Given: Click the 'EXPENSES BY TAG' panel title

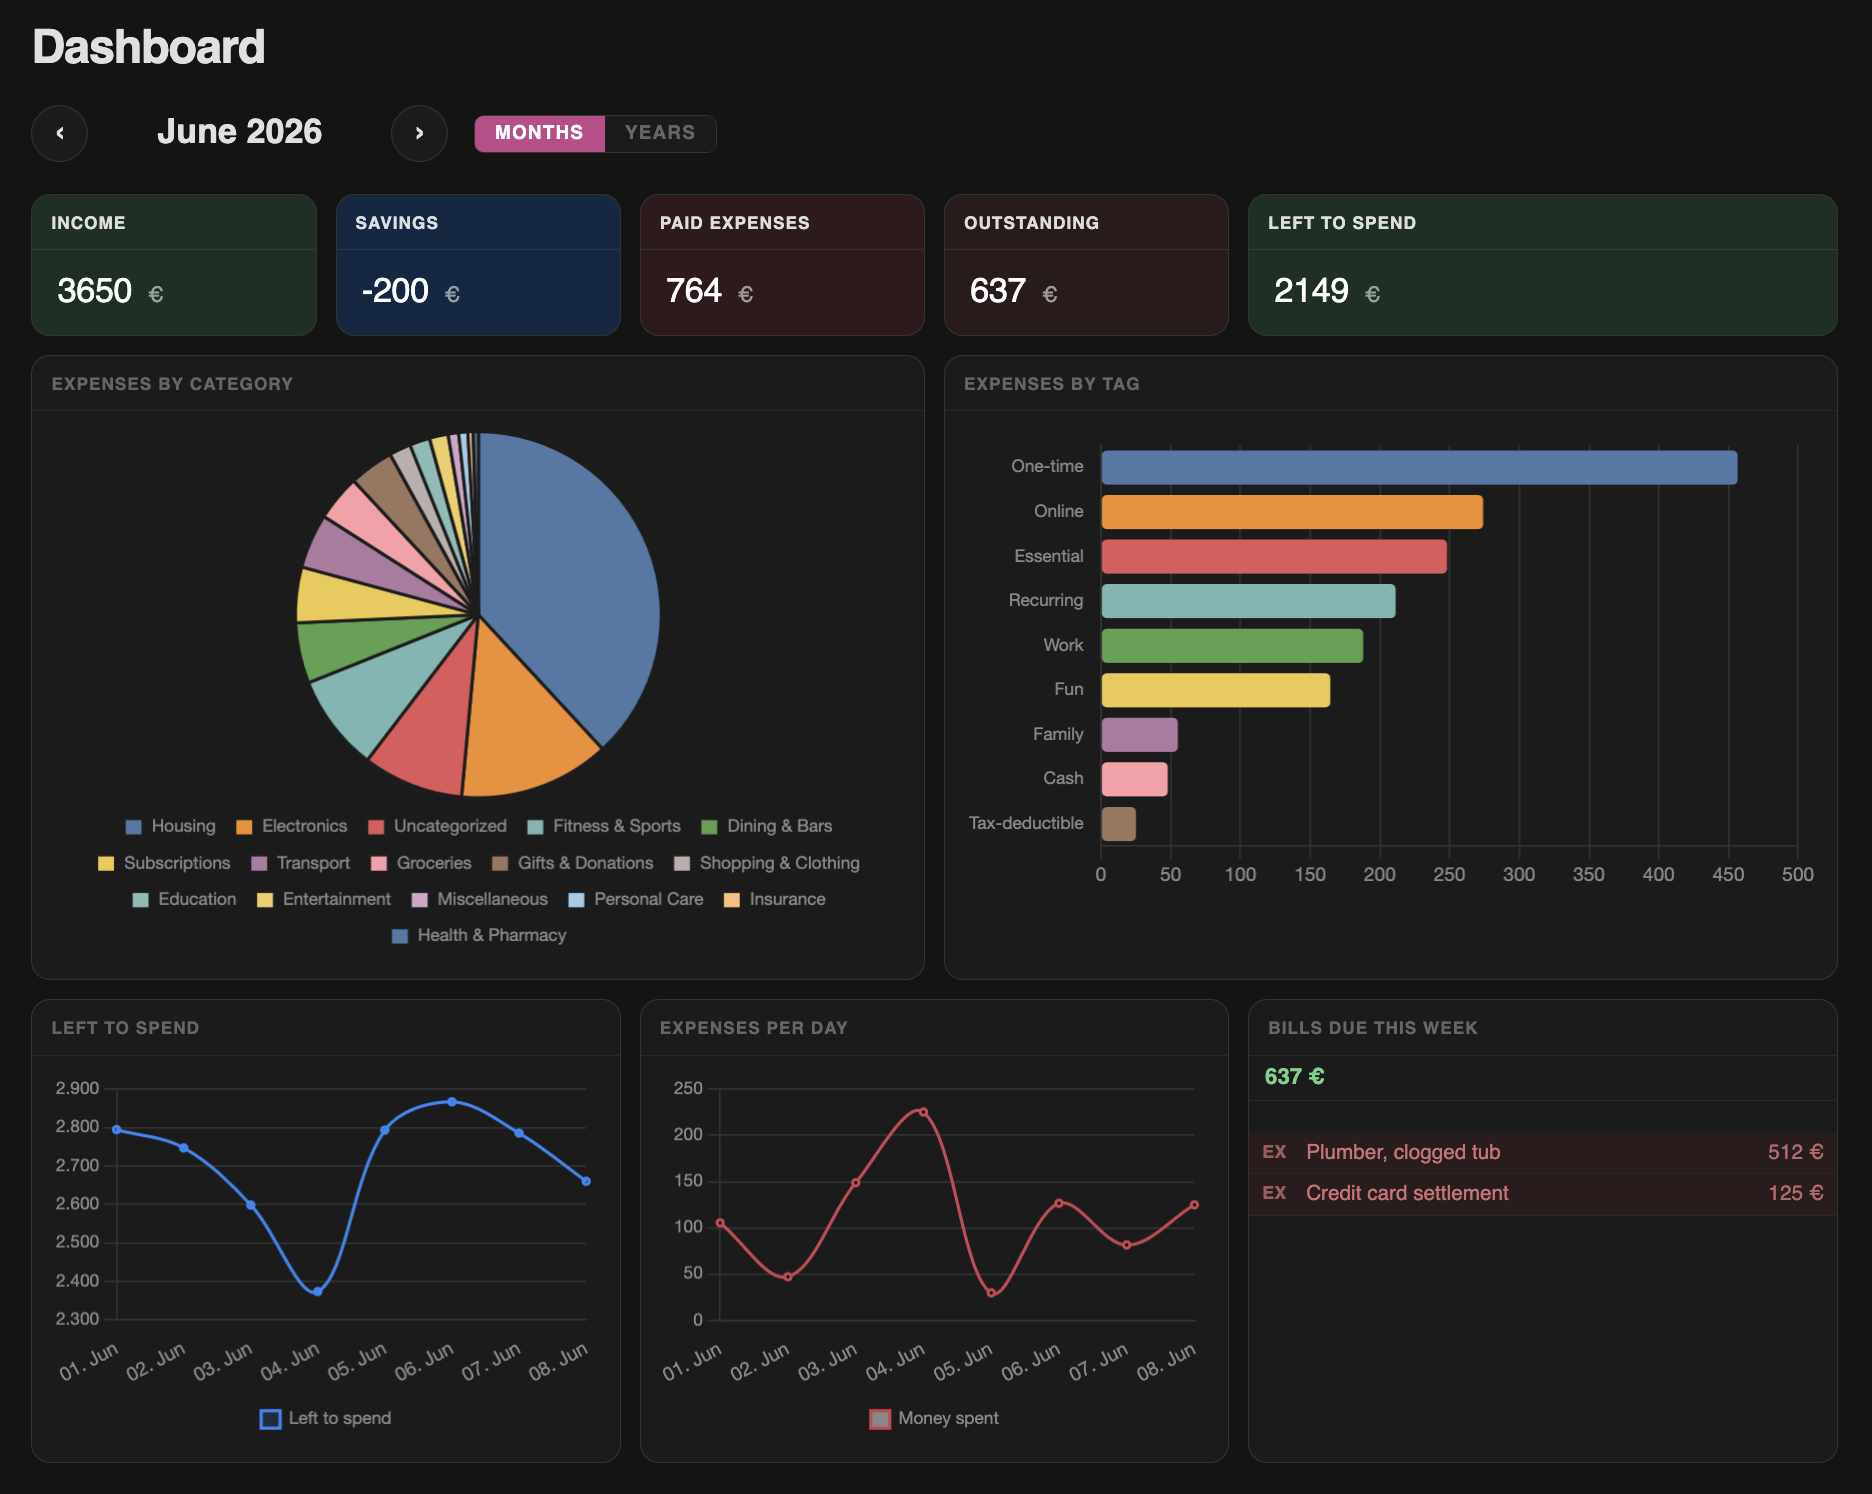Looking at the screenshot, I should 1052,384.
